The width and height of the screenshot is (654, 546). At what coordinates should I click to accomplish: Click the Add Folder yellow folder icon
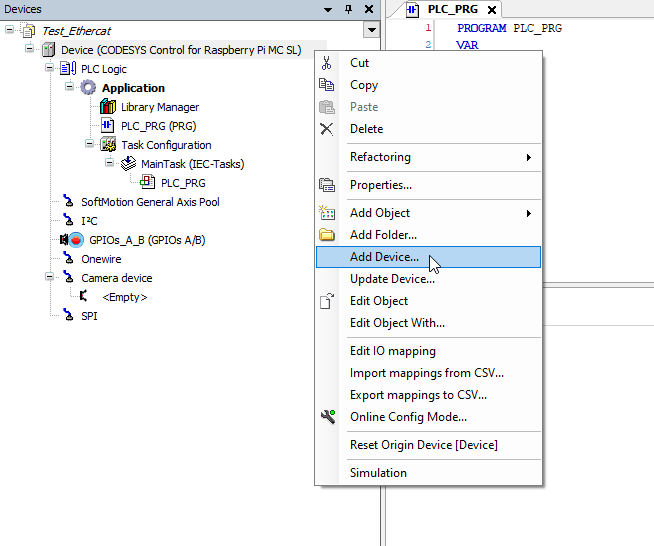(327, 235)
